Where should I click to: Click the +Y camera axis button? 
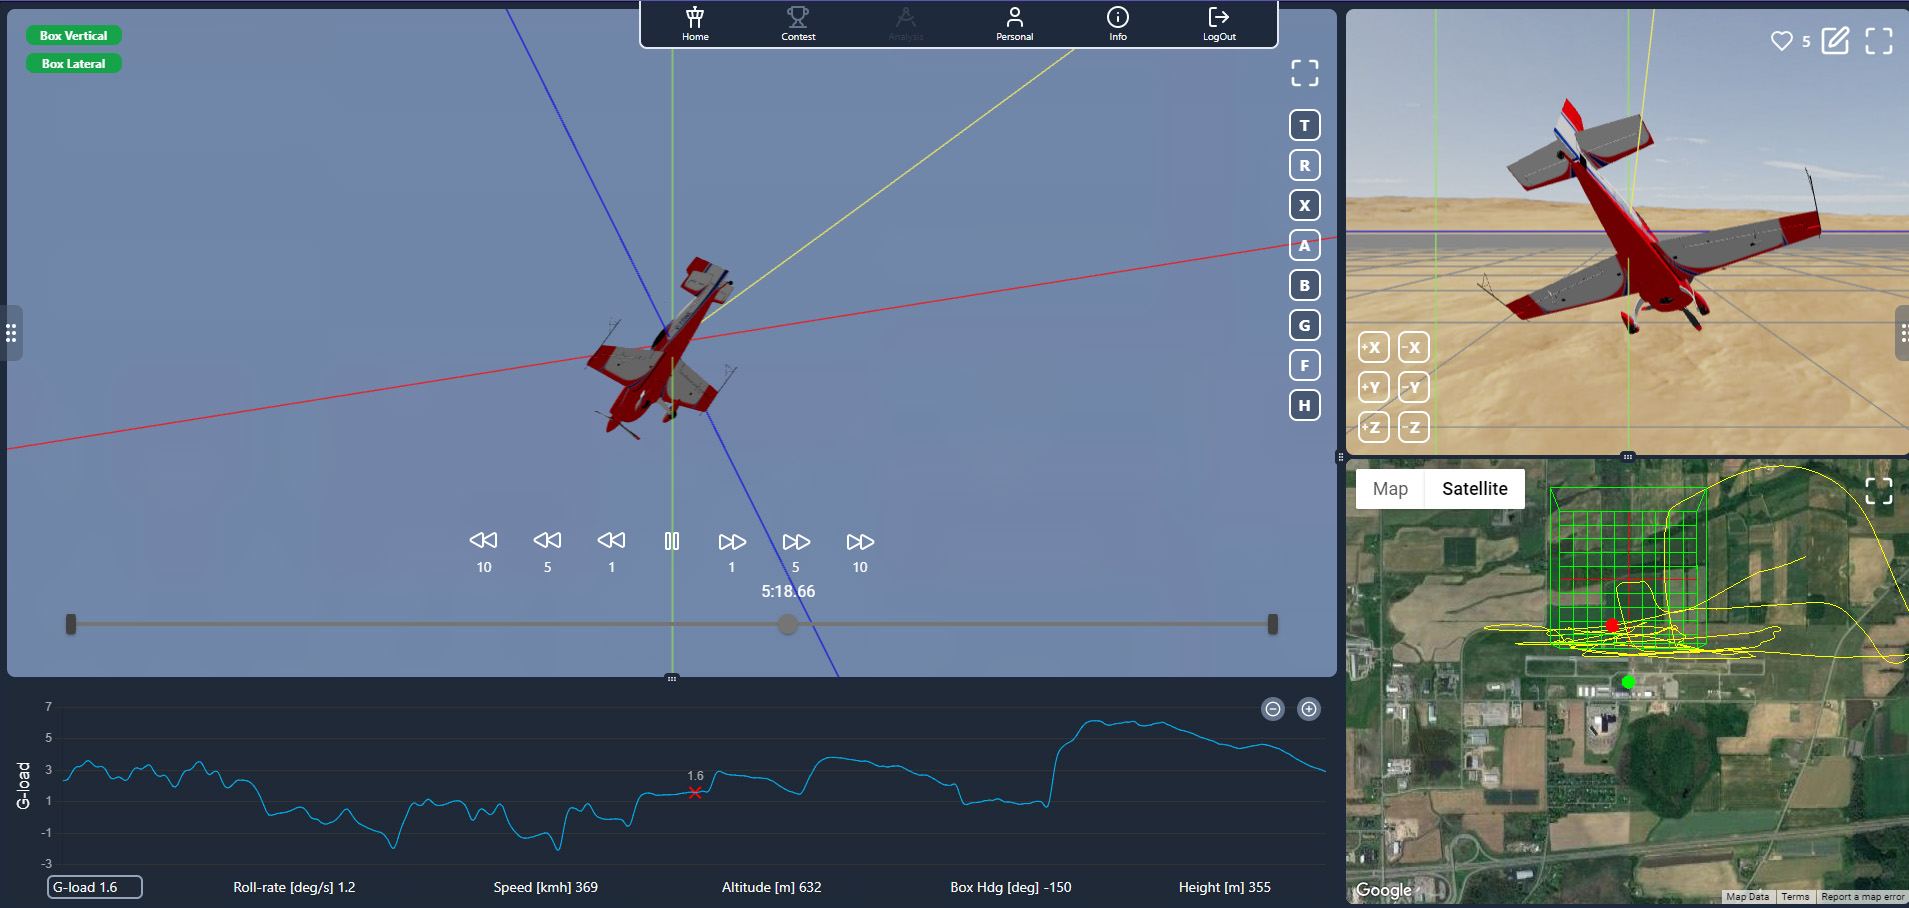pos(1373,387)
